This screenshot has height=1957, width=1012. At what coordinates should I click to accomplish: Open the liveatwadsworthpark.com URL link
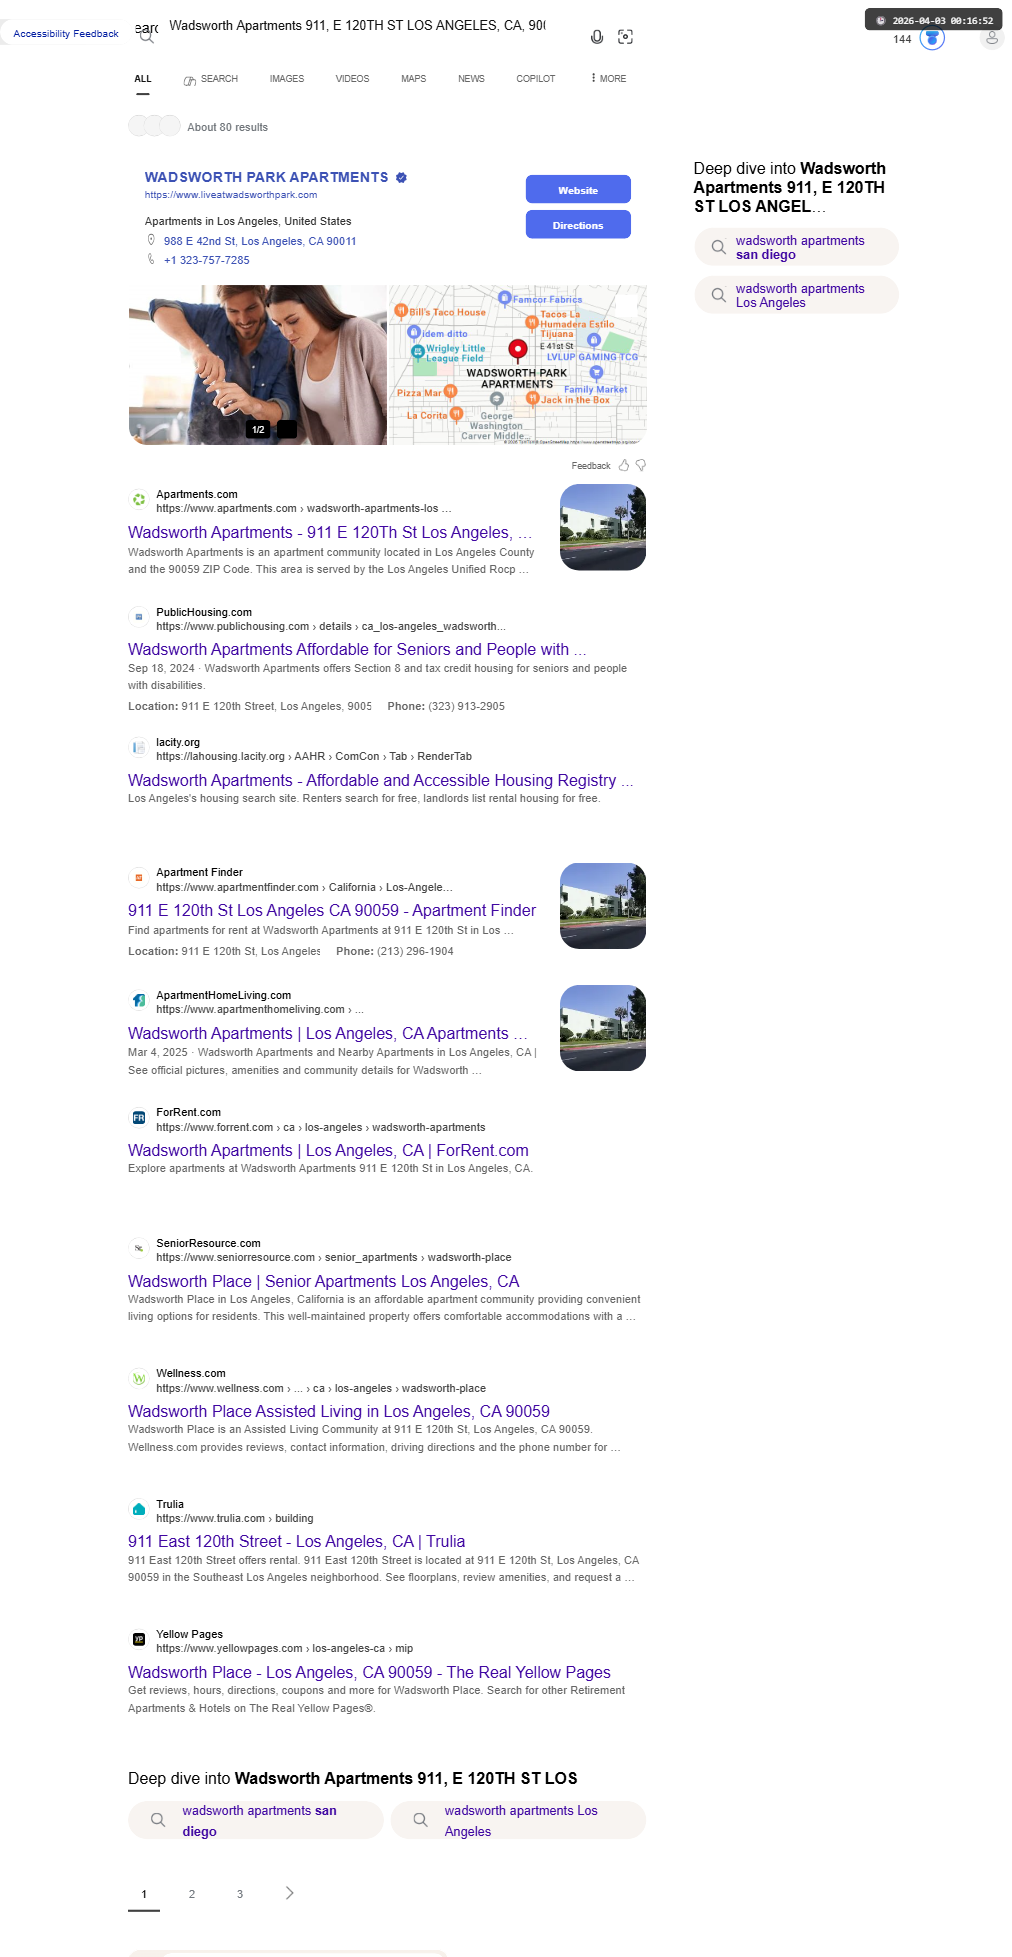click(x=231, y=195)
